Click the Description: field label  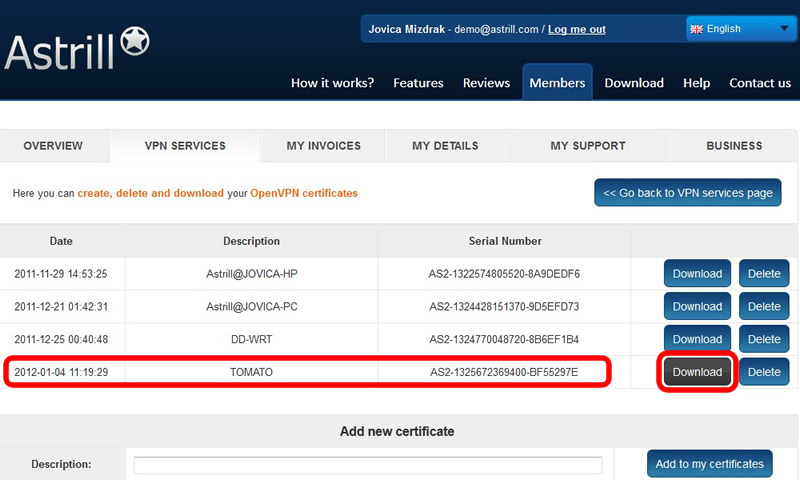tap(61, 464)
